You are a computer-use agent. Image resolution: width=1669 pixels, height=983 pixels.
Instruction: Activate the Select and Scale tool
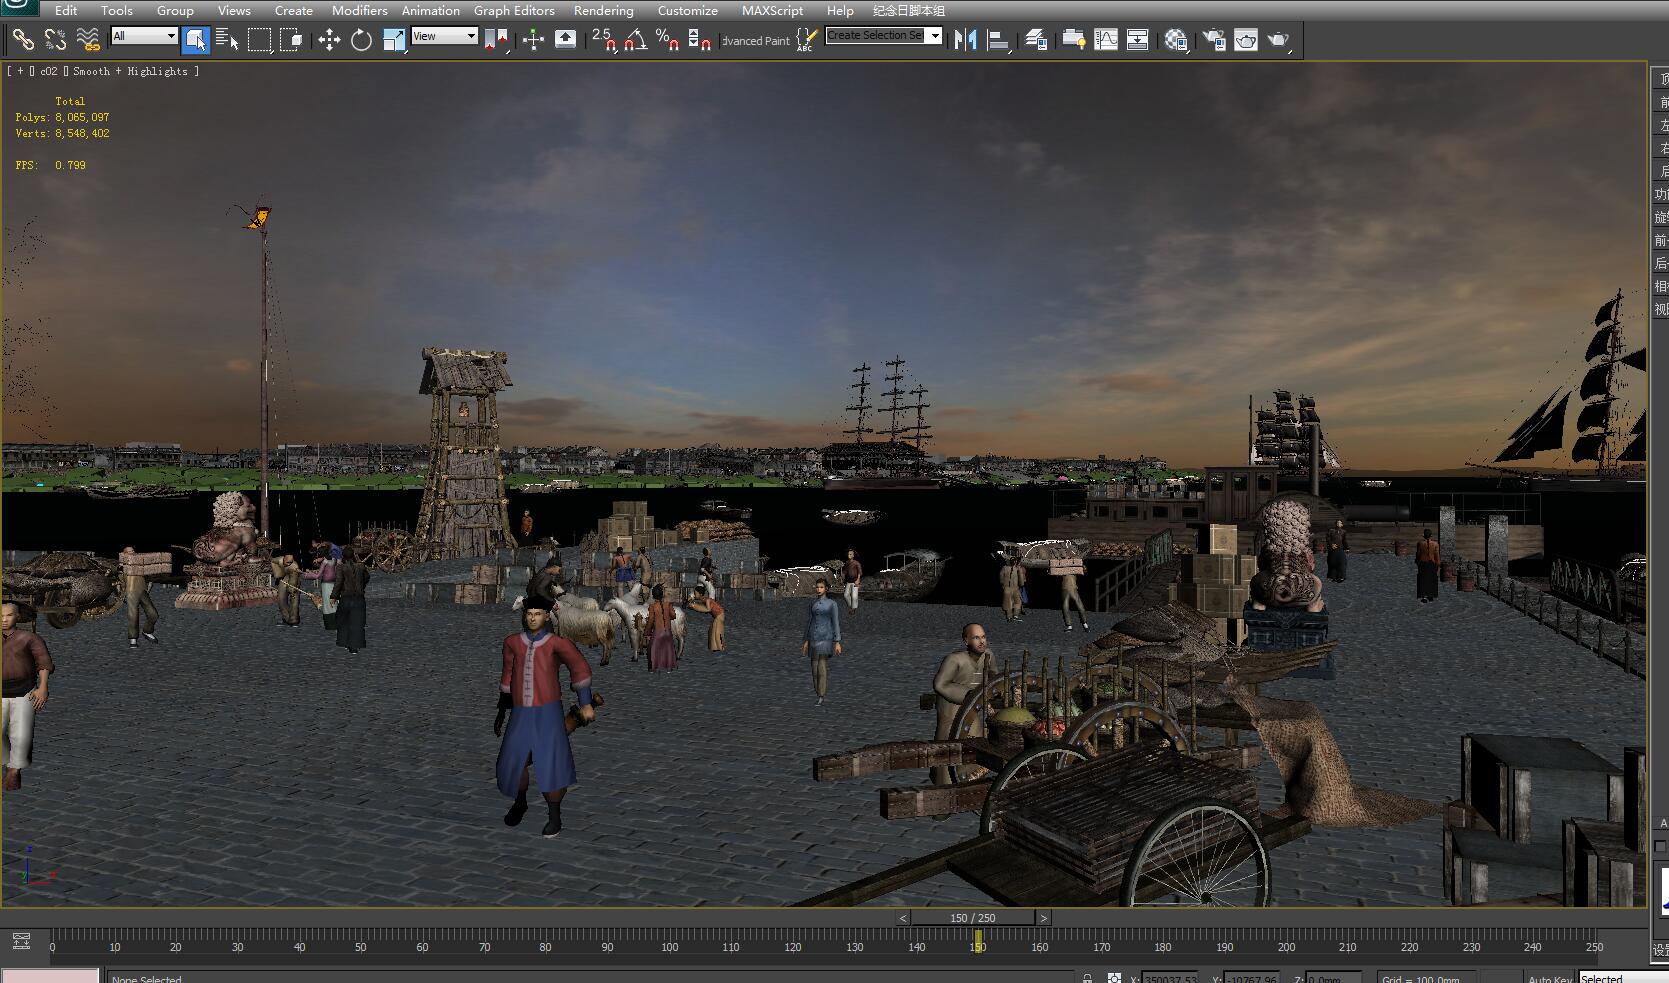tap(394, 40)
